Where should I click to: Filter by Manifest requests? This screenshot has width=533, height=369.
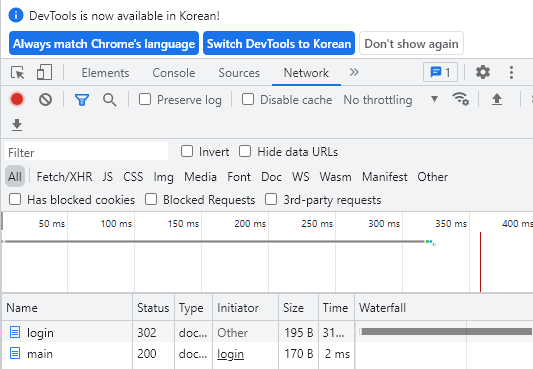tap(384, 177)
